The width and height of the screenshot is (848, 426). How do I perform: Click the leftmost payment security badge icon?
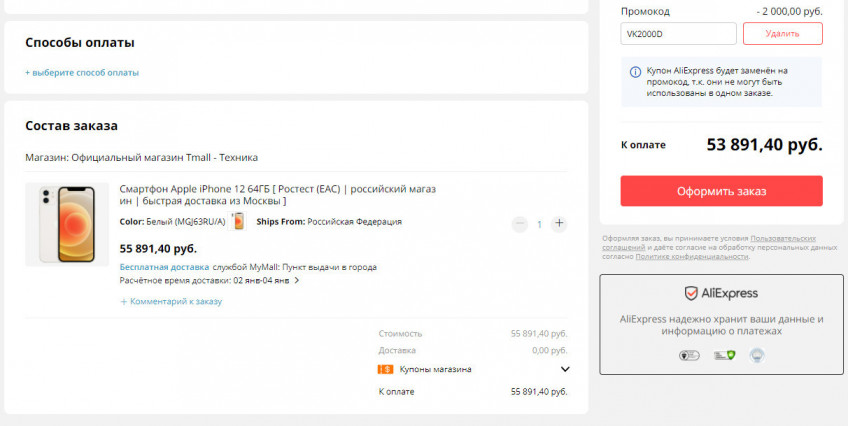pos(688,355)
